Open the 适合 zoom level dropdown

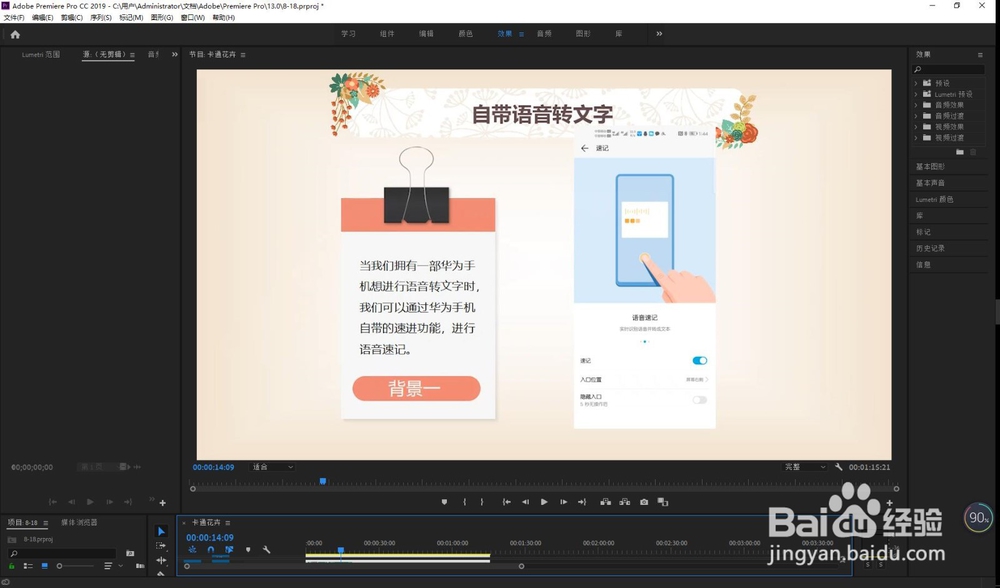tap(272, 467)
